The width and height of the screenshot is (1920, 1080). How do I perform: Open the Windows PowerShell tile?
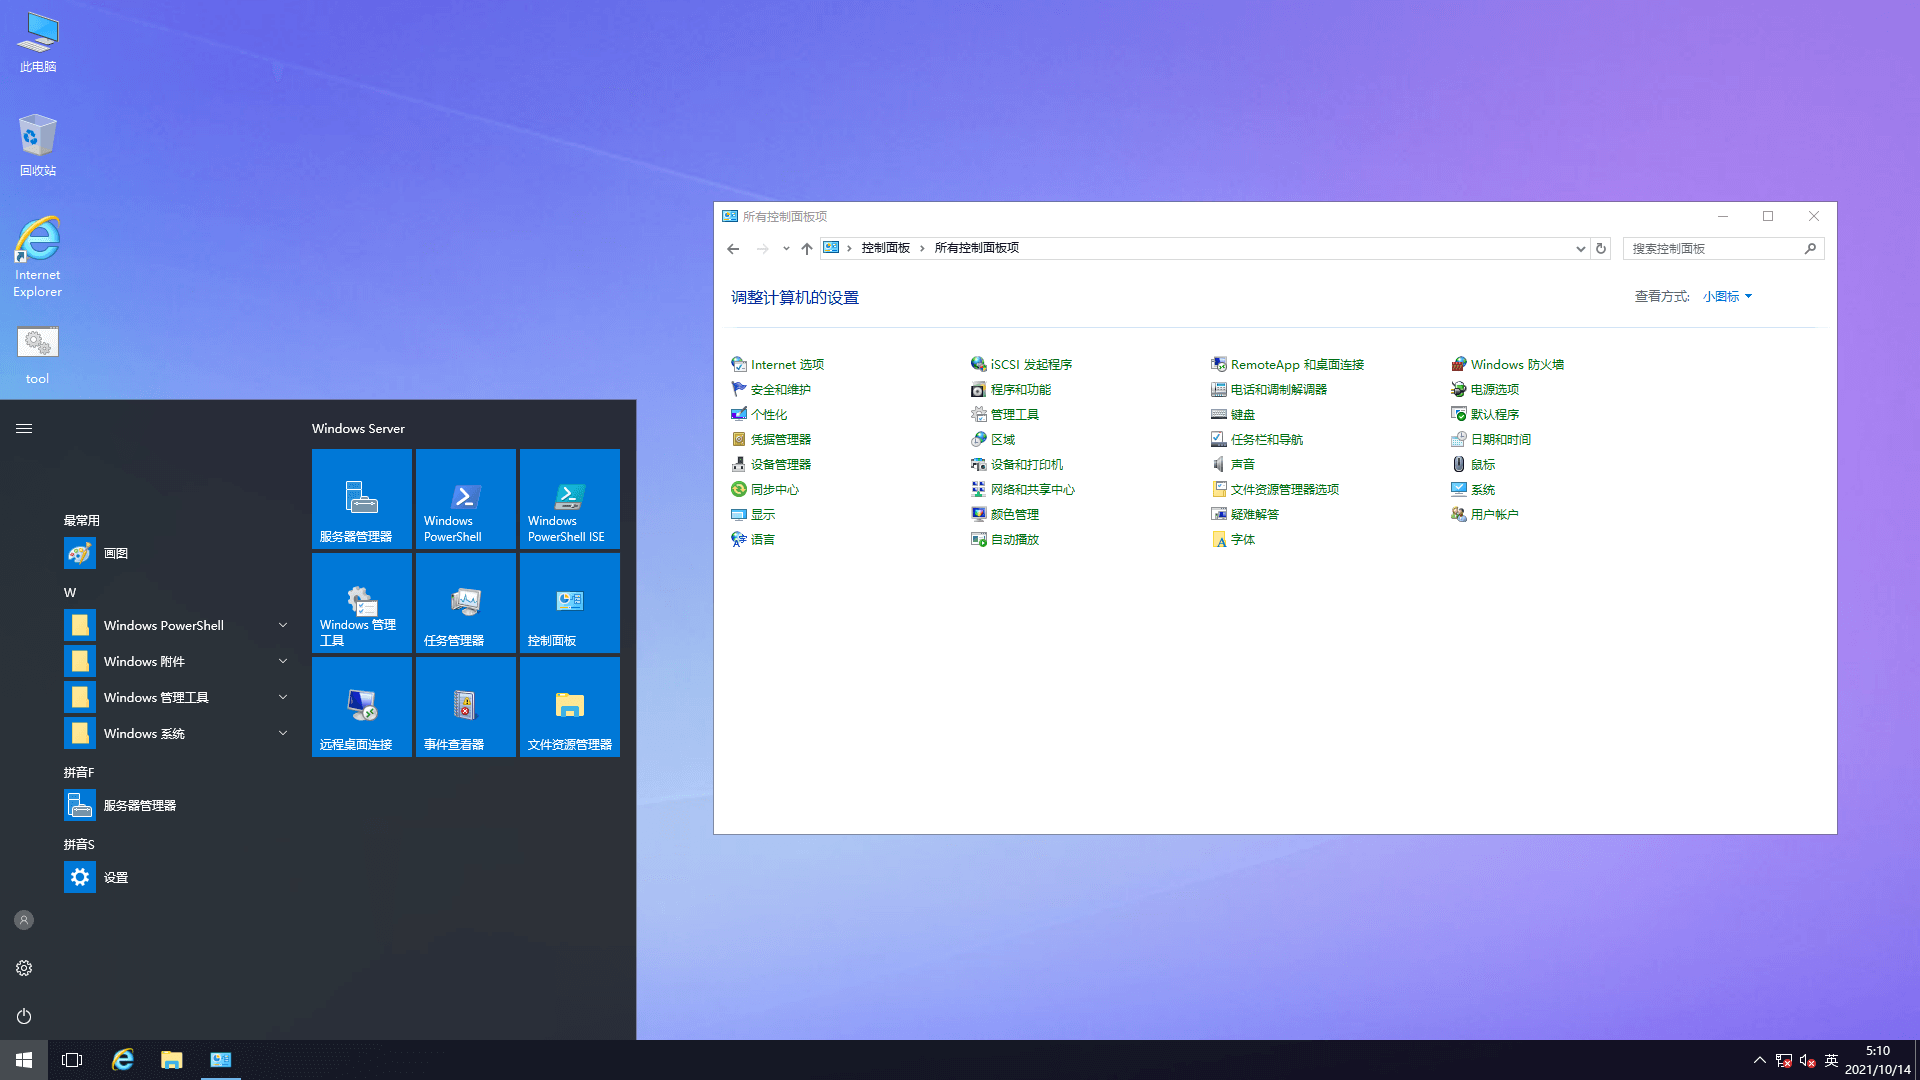pos(465,498)
